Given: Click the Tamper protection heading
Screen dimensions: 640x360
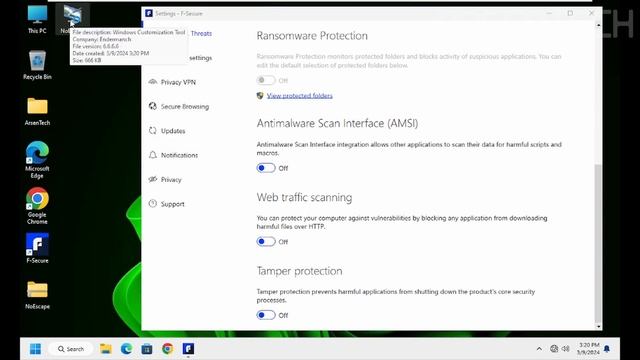Looking at the screenshot, I should (x=300, y=271).
